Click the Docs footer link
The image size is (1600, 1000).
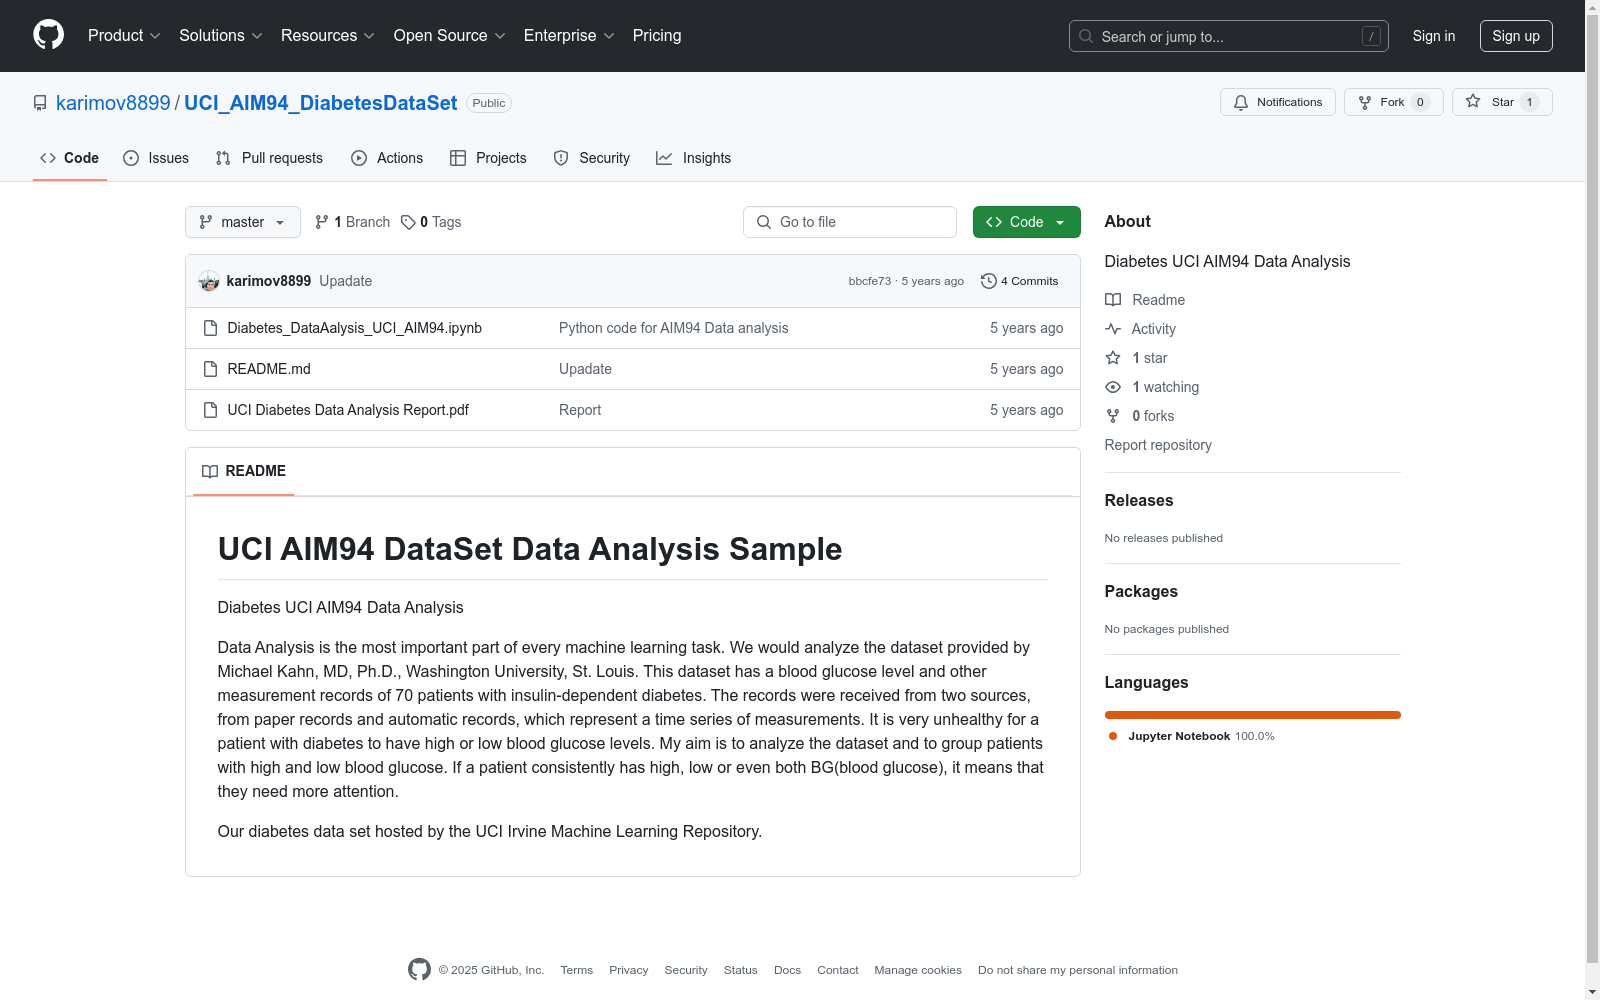[788, 970]
